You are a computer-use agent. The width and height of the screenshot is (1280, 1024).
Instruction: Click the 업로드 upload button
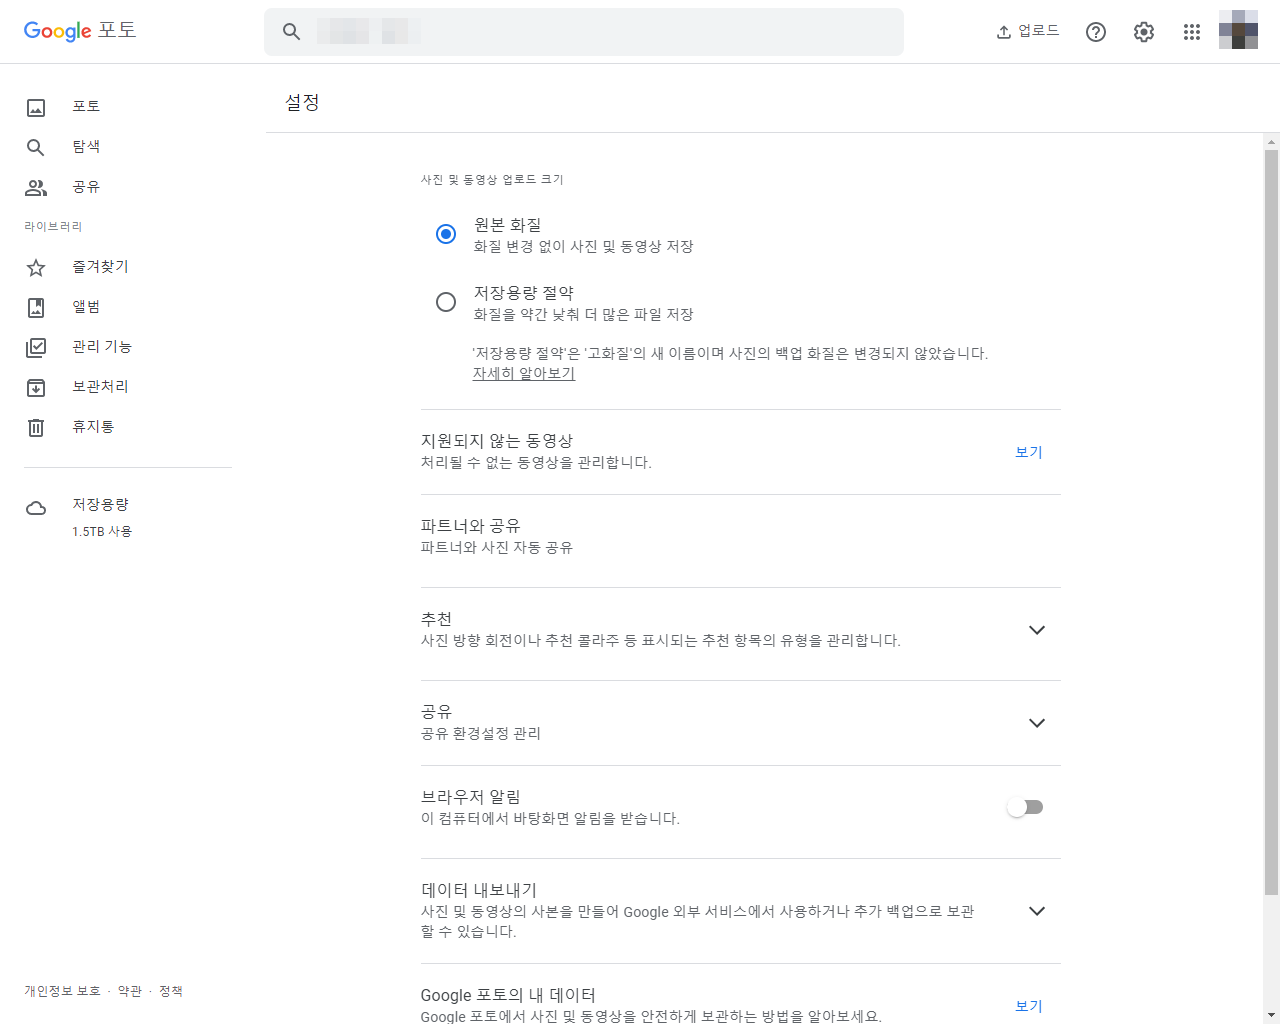(1028, 31)
